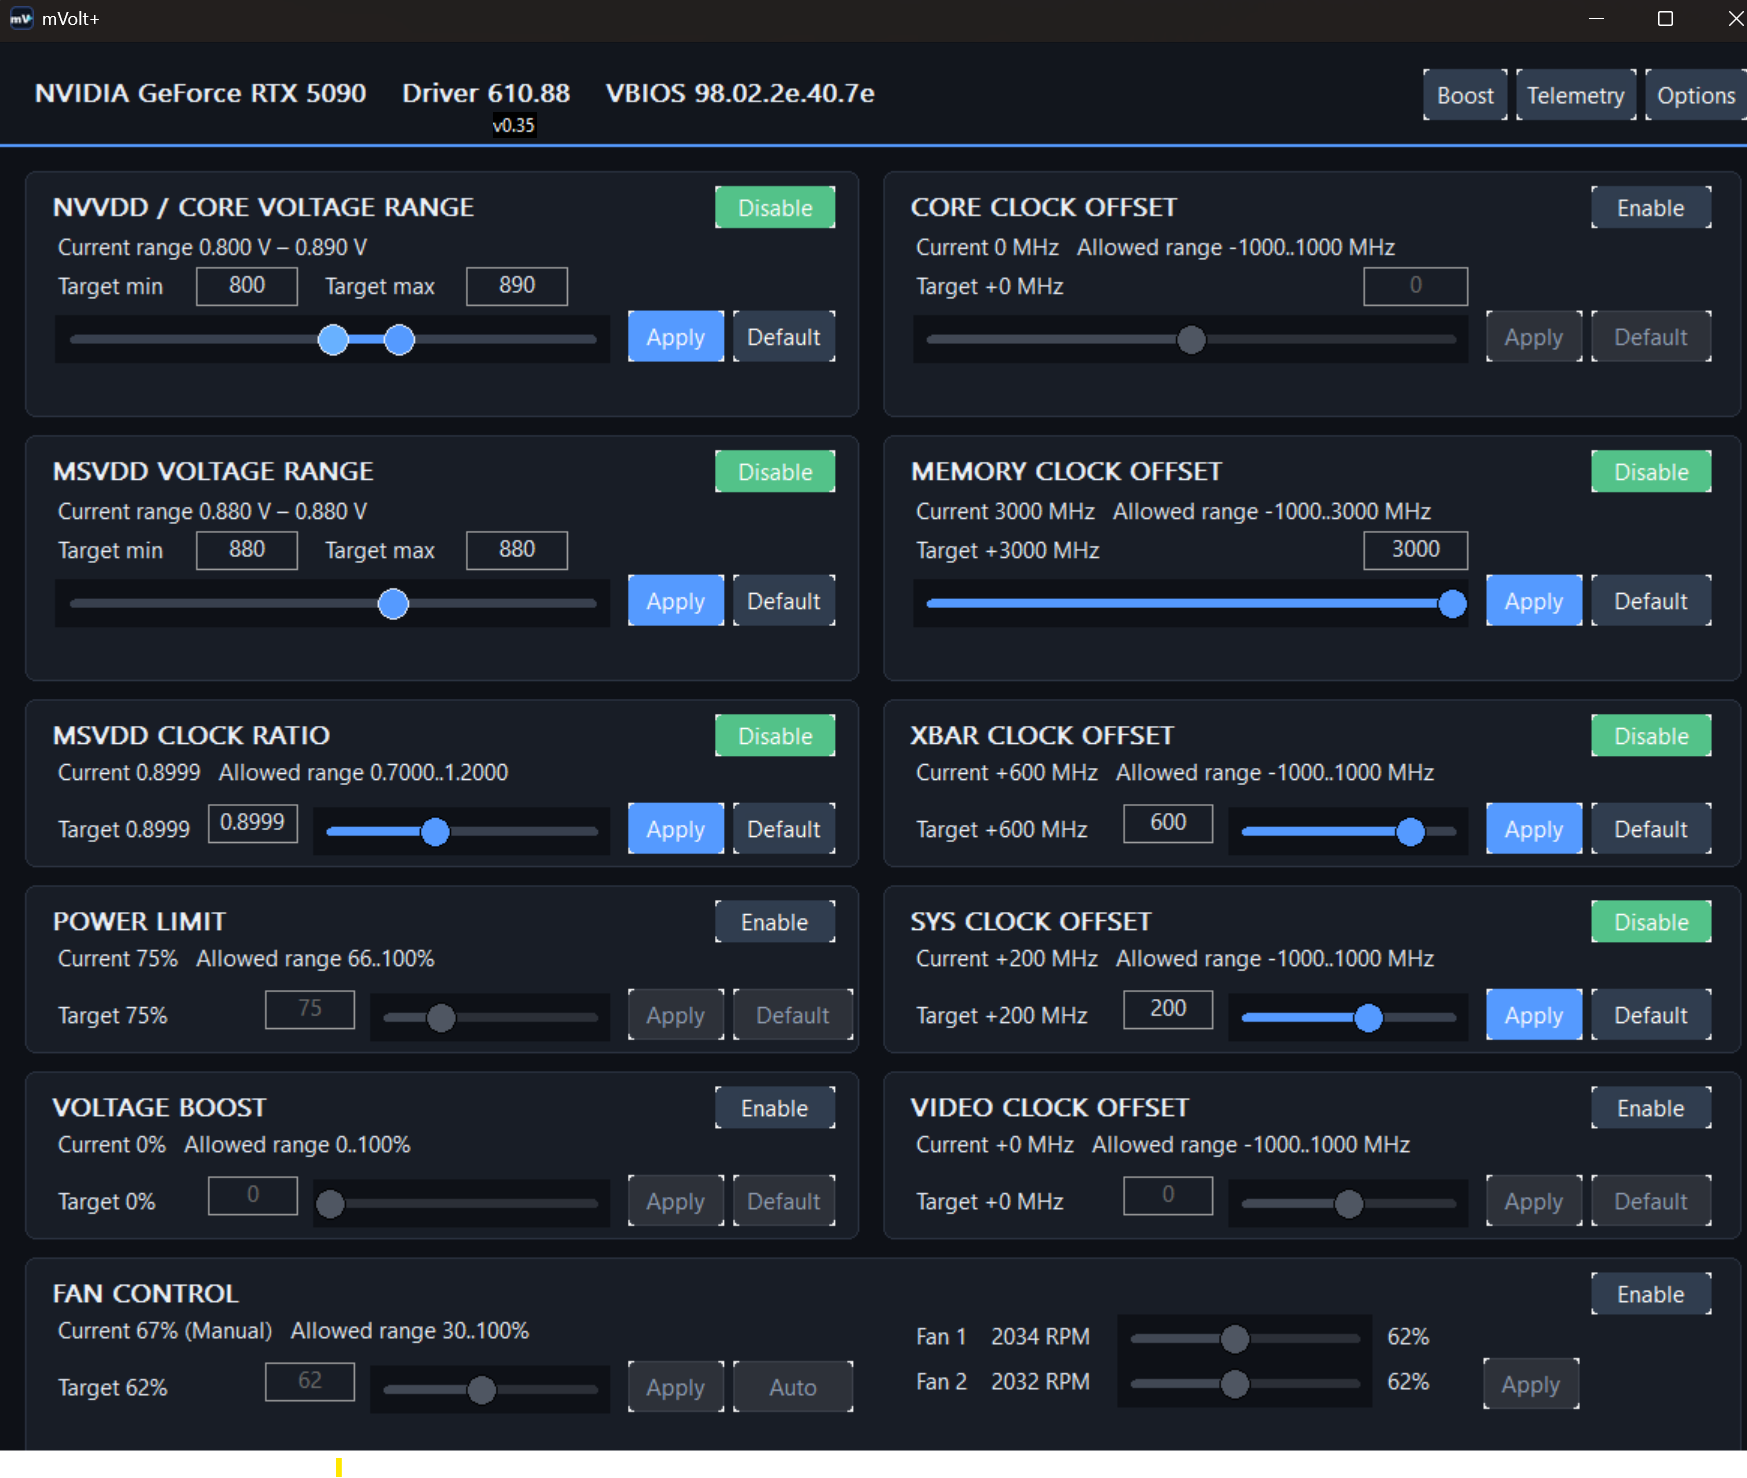Disable the XBAR Clock Offset control
This screenshot has height=1478, width=1747.
click(x=1651, y=736)
